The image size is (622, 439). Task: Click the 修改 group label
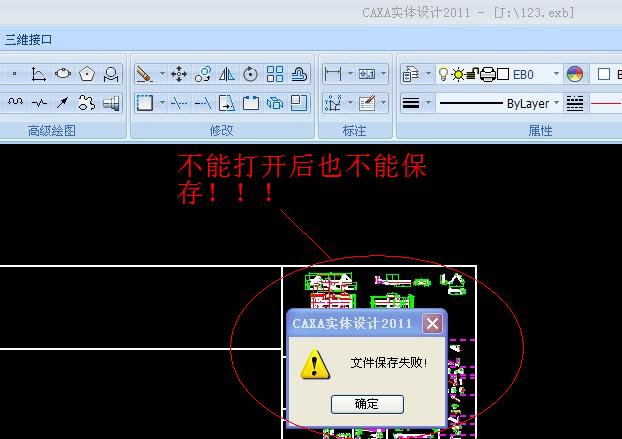221,130
